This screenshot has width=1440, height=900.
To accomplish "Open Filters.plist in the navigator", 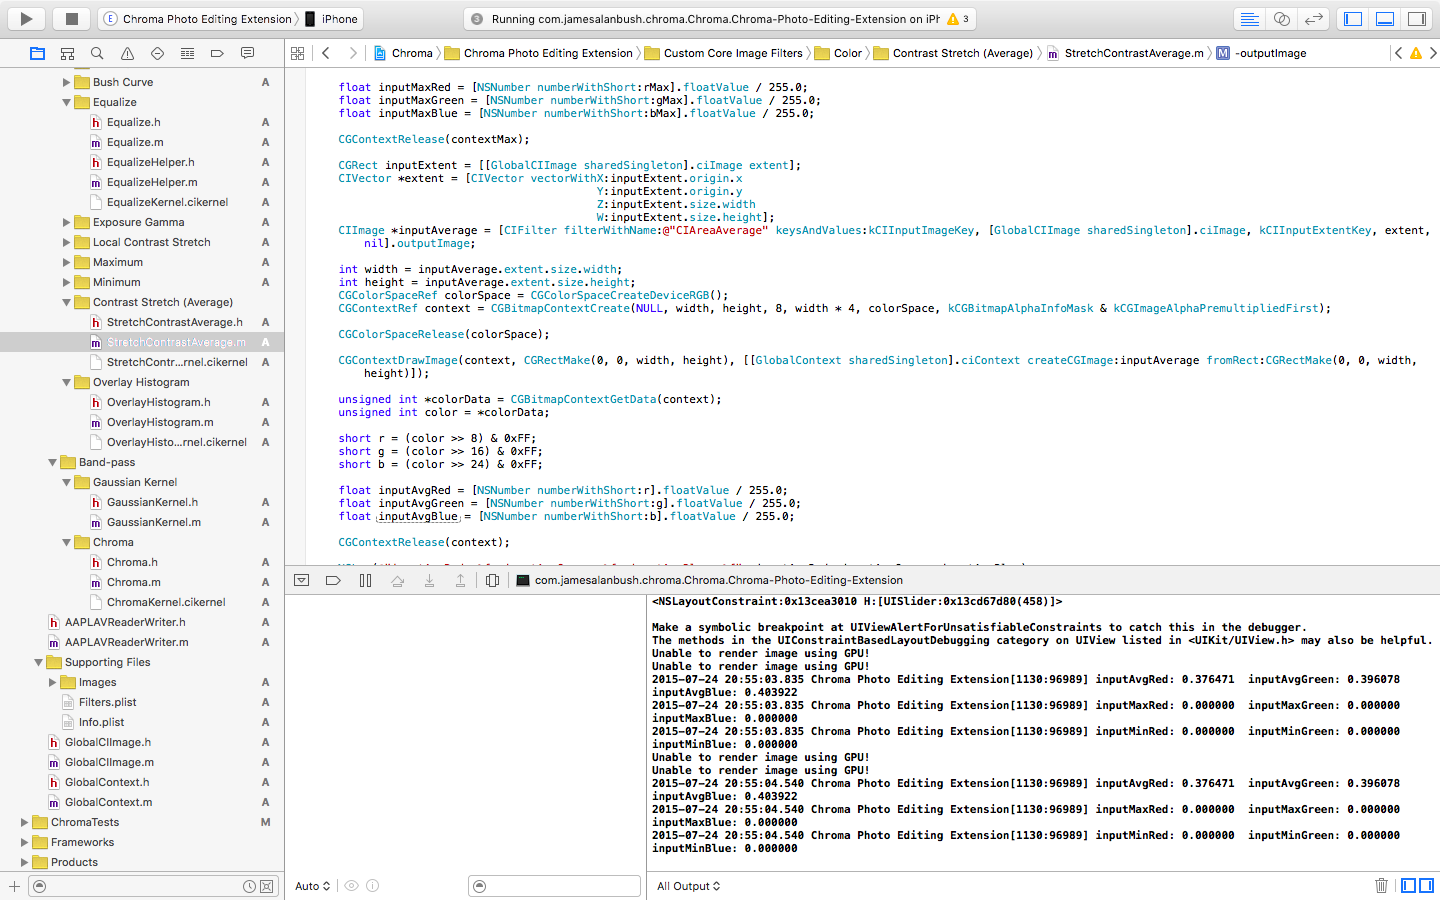I will click(x=107, y=702).
